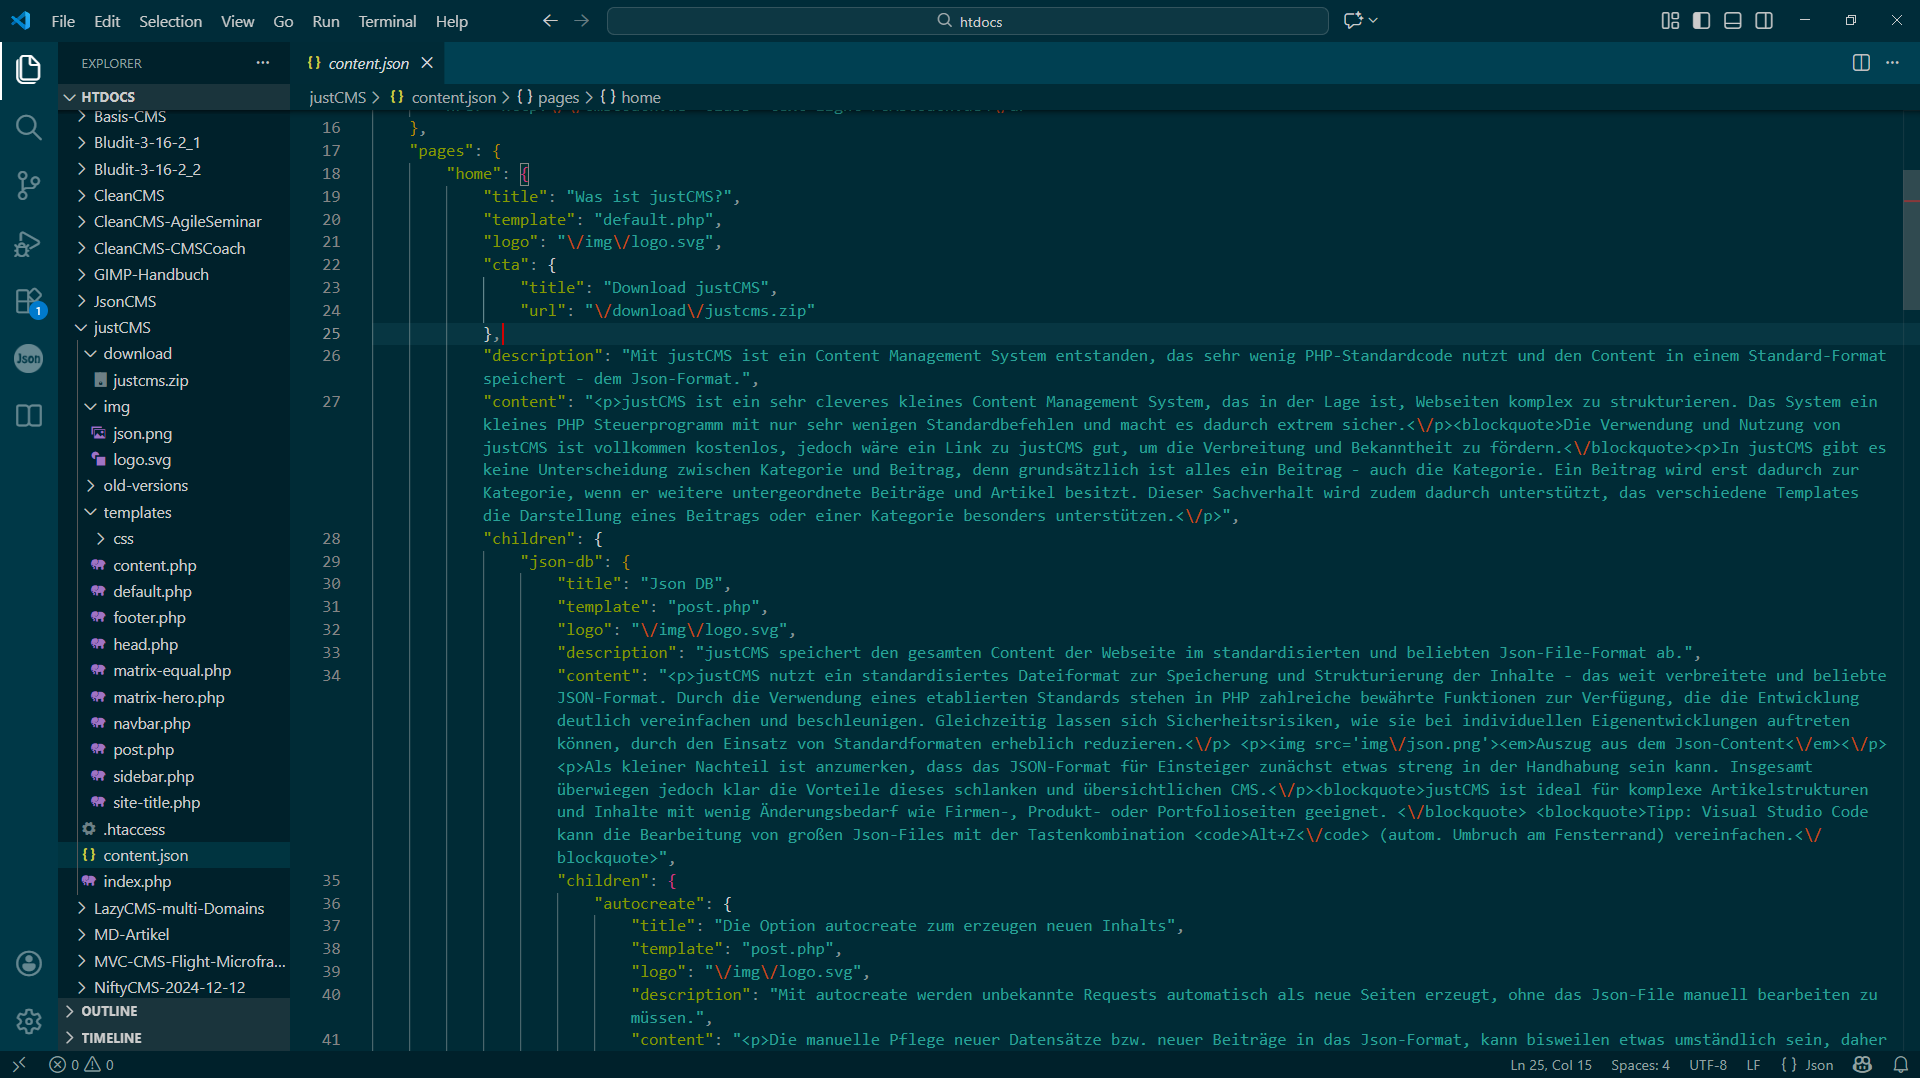Click the UTF-8 encoding status button
Viewport: 1920px width, 1078px height.
tap(1707, 1065)
